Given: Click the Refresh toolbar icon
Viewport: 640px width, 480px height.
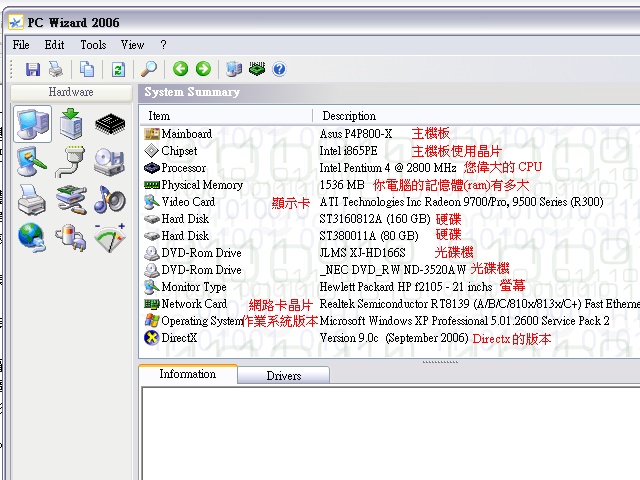Looking at the screenshot, I should 118,69.
